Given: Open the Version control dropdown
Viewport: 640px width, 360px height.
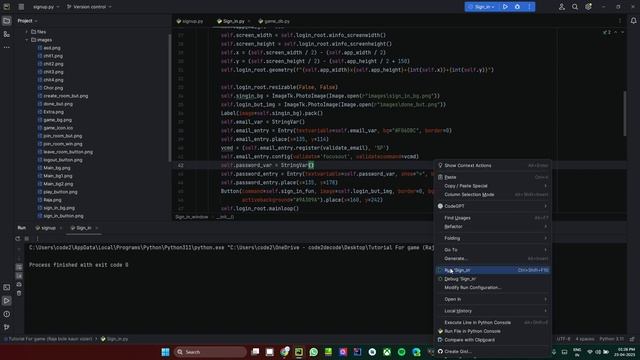Looking at the screenshot, I should [89, 7].
